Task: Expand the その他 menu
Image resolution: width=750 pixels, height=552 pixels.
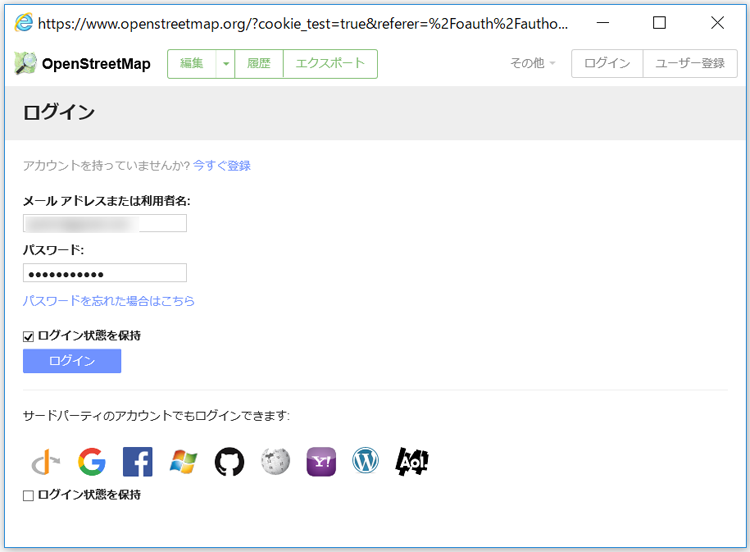Action: click(532, 63)
